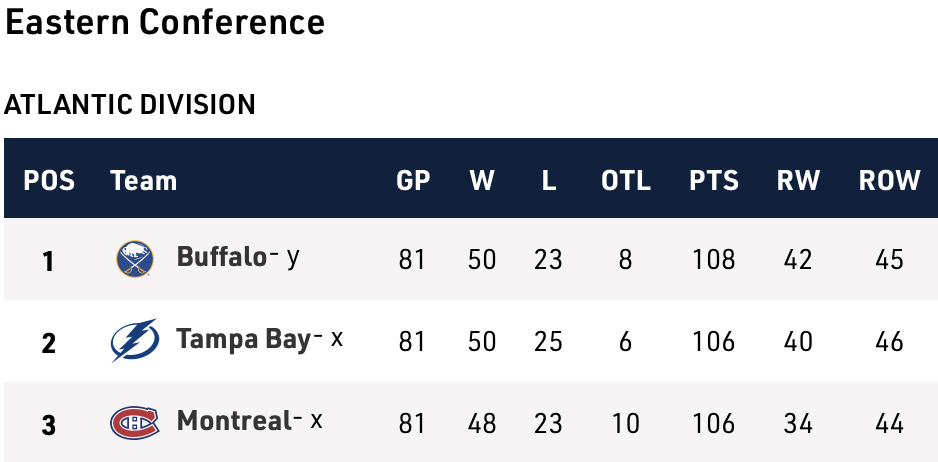Click Montreal's overtime losses value of 10
This screenshot has height=462, width=938.
pos(626,424)
